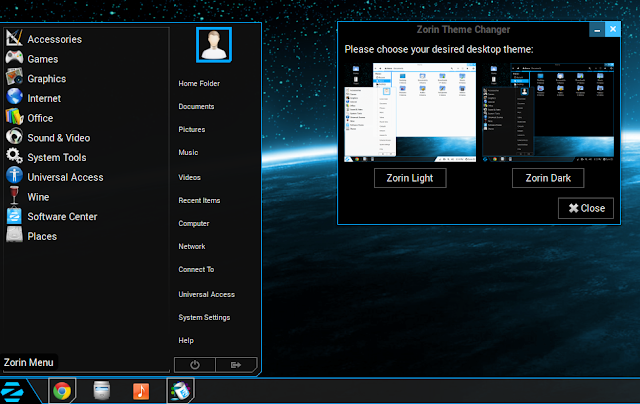Open the Accessories category icon
Viewport: 640px width, 404px height.
(14, 38)
